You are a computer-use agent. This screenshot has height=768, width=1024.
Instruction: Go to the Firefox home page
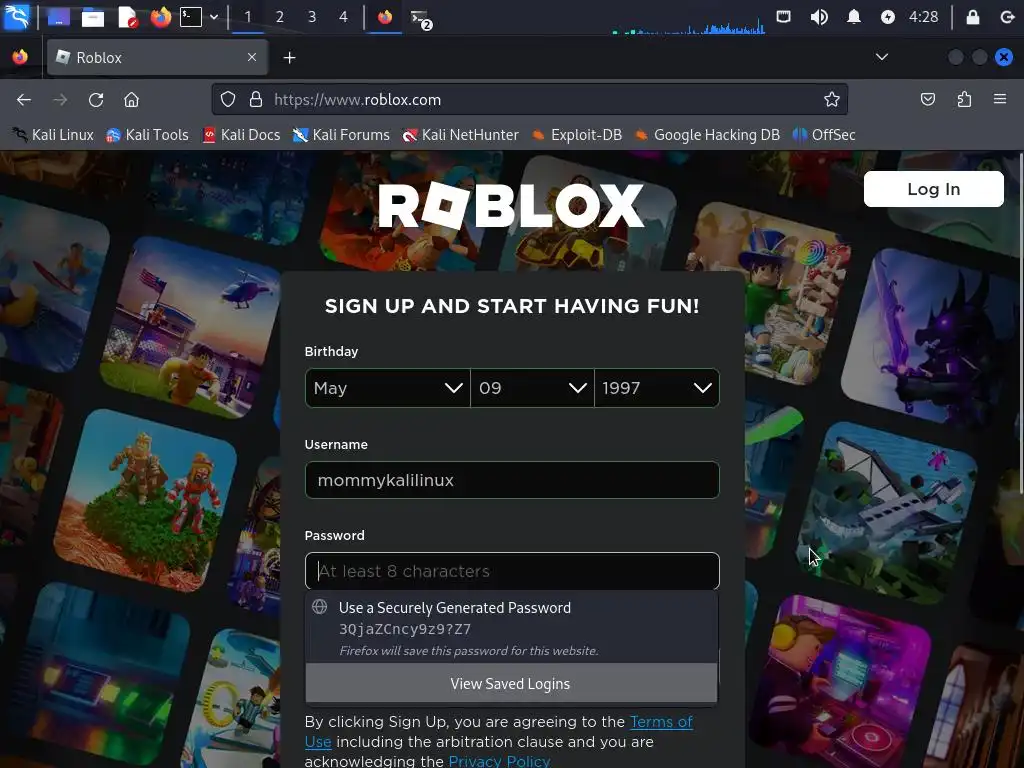[131, 99]
